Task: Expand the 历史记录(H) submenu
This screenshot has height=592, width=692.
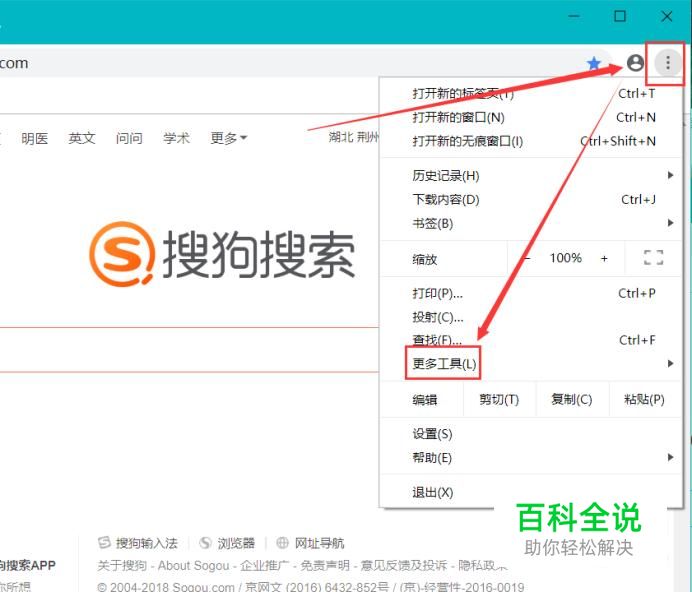Action: pos(530,176)
